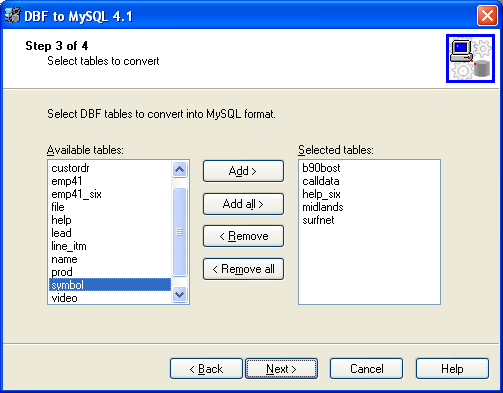This screenshot has height=393, width=503.
Task: Open Help for this step
Action: (452, 369)
